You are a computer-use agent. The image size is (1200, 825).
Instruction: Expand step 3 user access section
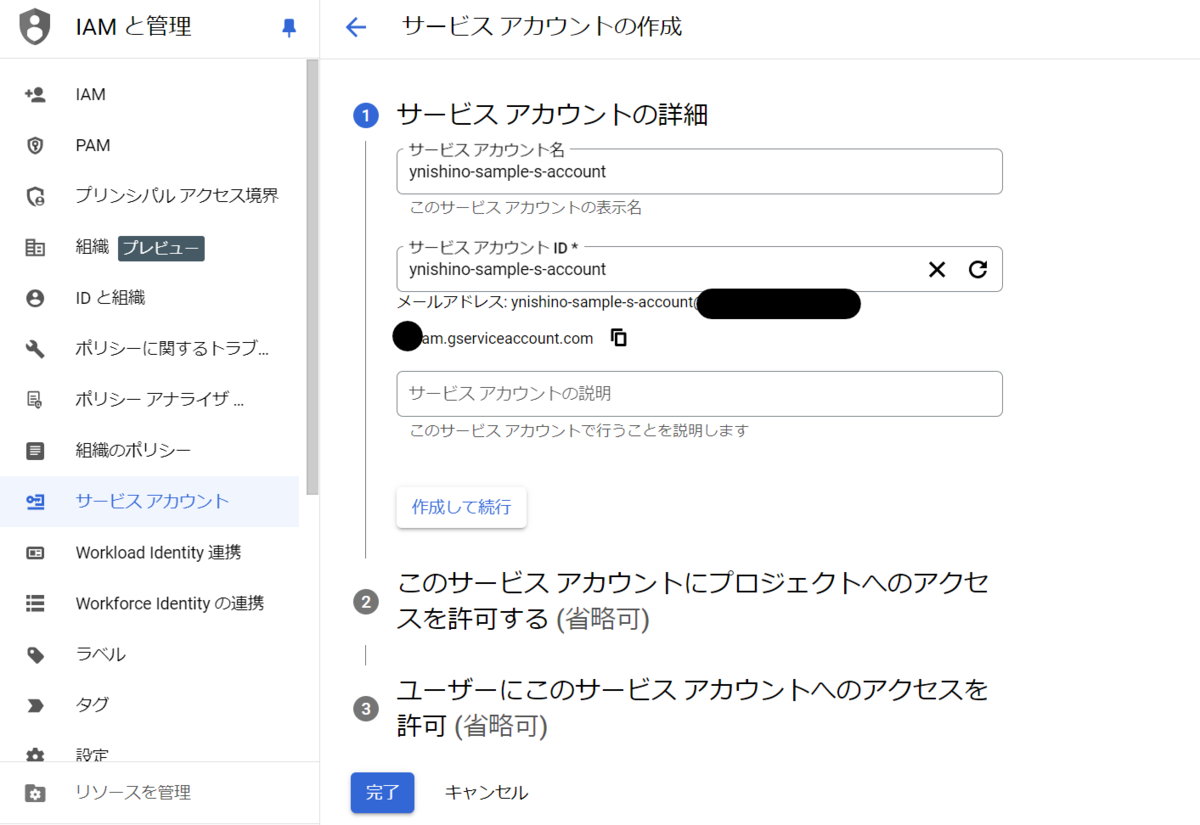(x=692, y=708)
